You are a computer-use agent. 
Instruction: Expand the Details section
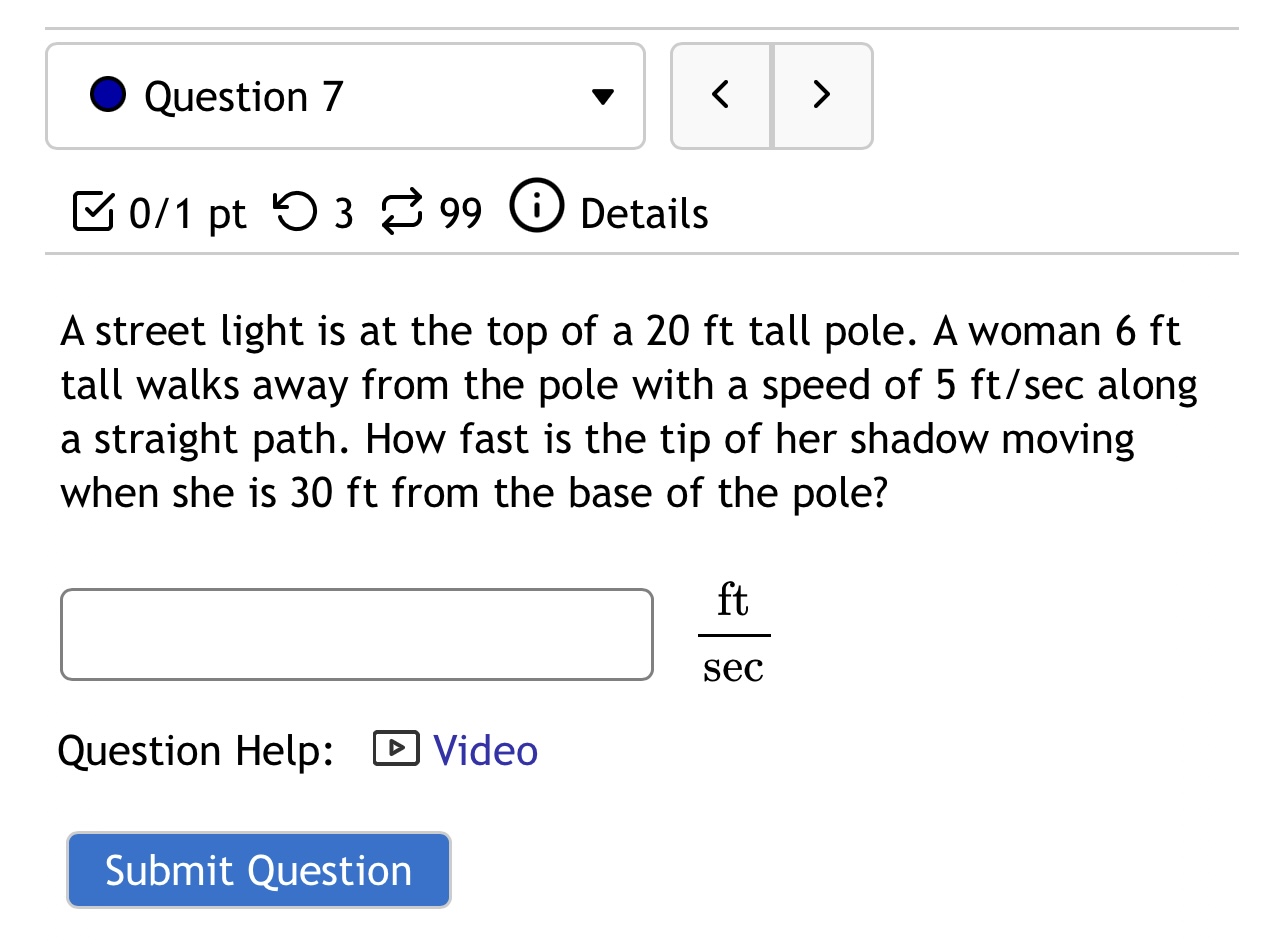643,212
